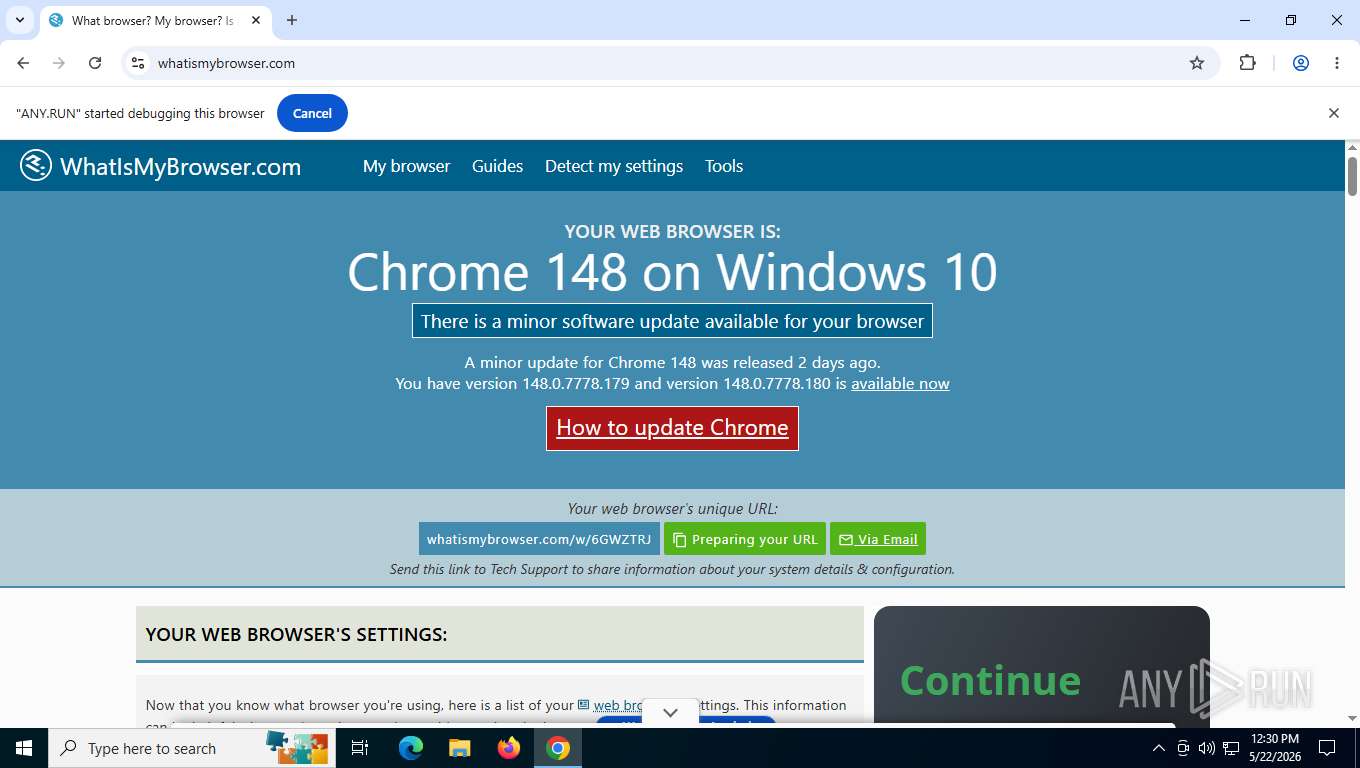
Task: Click the 'YOUR WEB BROWSER'S SETTINGS:' heading
Action: (297, 634)
